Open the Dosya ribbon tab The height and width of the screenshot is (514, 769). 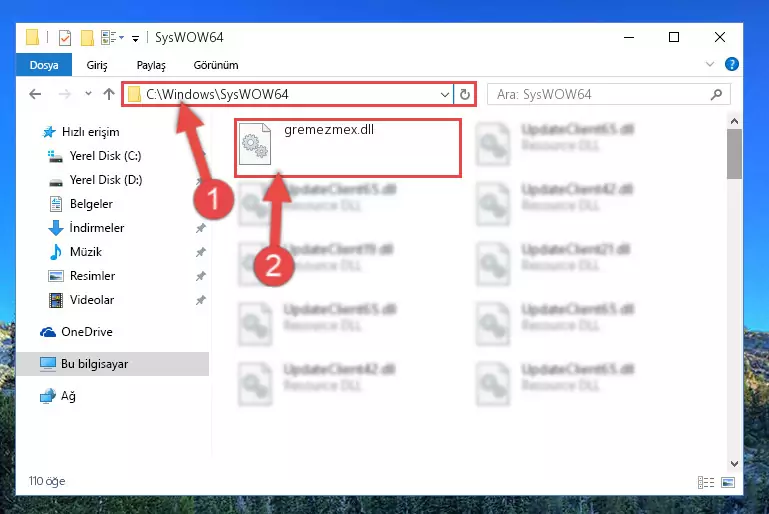point(44,65)
